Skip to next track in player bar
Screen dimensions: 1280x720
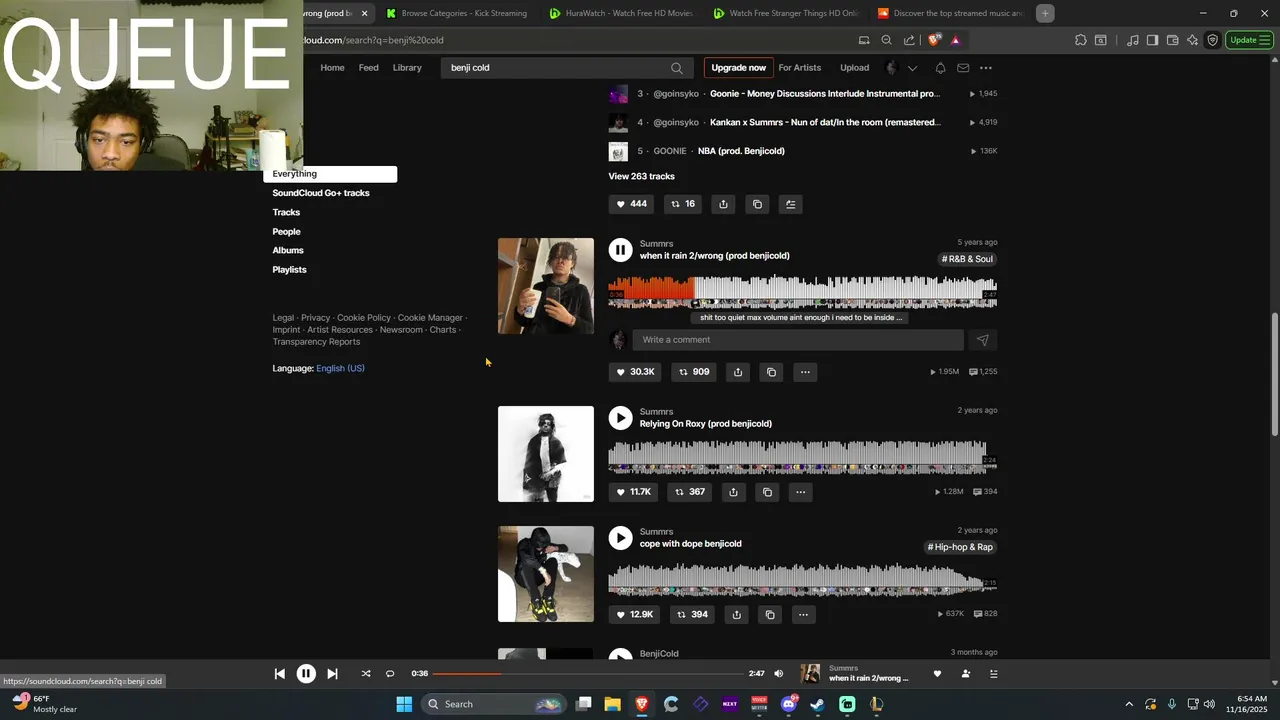pos(332,674)
